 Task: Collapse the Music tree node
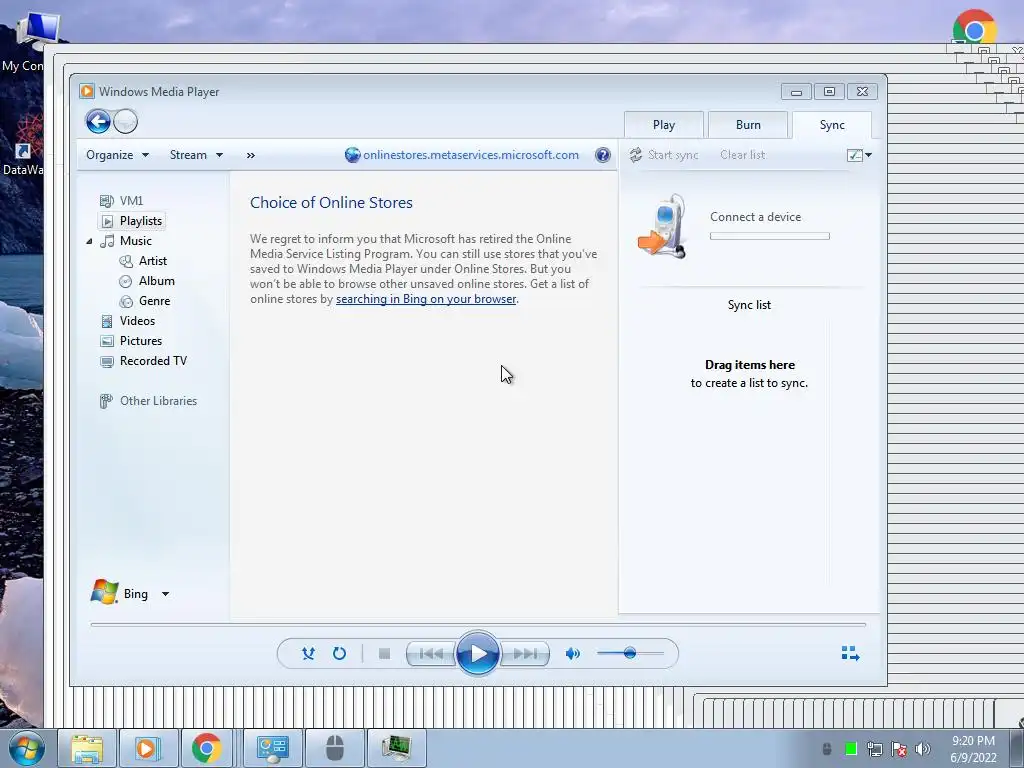89,241
